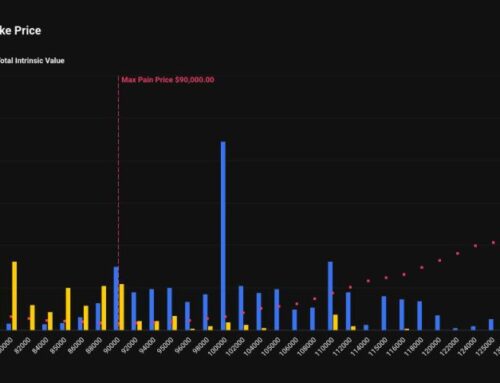Select the tallest blue bar at strike 100000

(223, 236)
